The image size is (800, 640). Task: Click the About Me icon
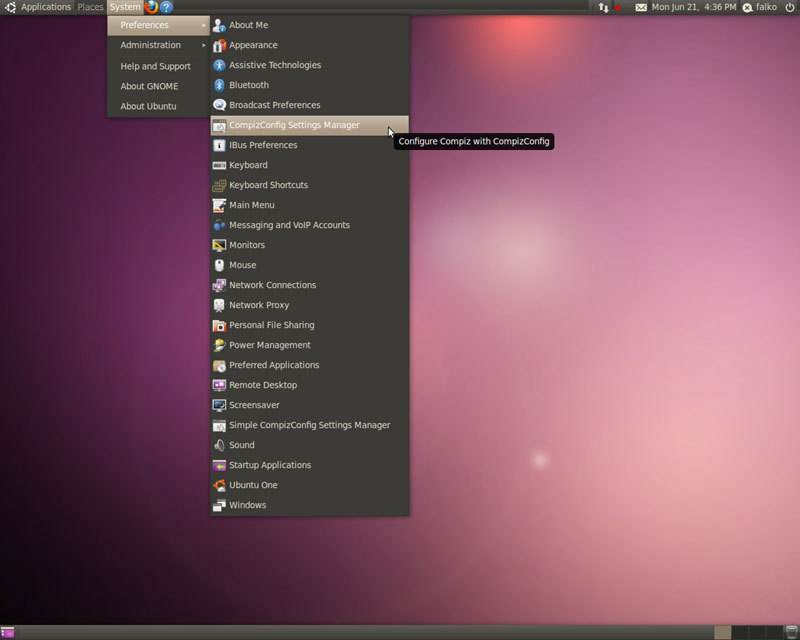219,25
